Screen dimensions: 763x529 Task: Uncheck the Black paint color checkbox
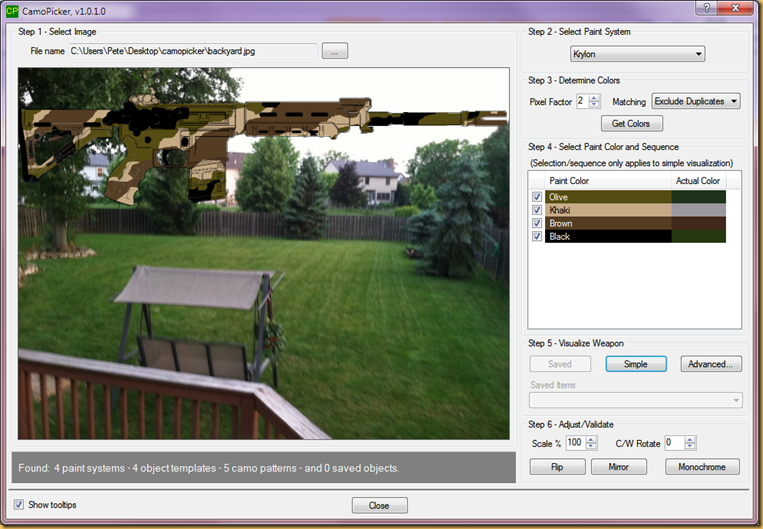click(537, 237)
